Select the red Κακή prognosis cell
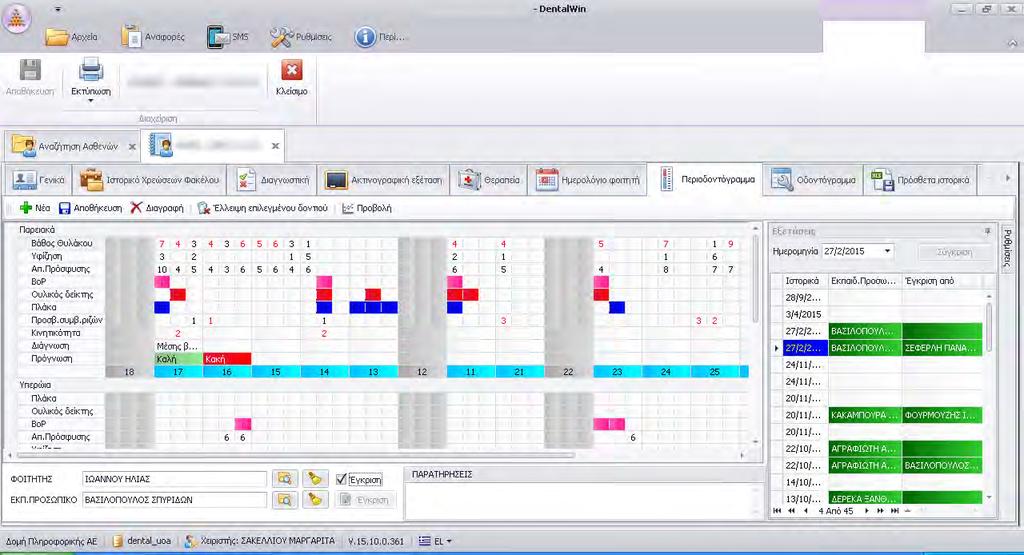The image size is (1024, 555). [227, 359]
